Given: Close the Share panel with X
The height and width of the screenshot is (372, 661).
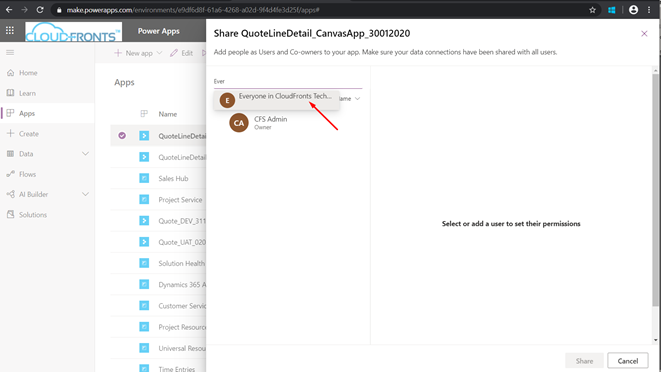Looking at the screenshot, I should click(644, 33).
